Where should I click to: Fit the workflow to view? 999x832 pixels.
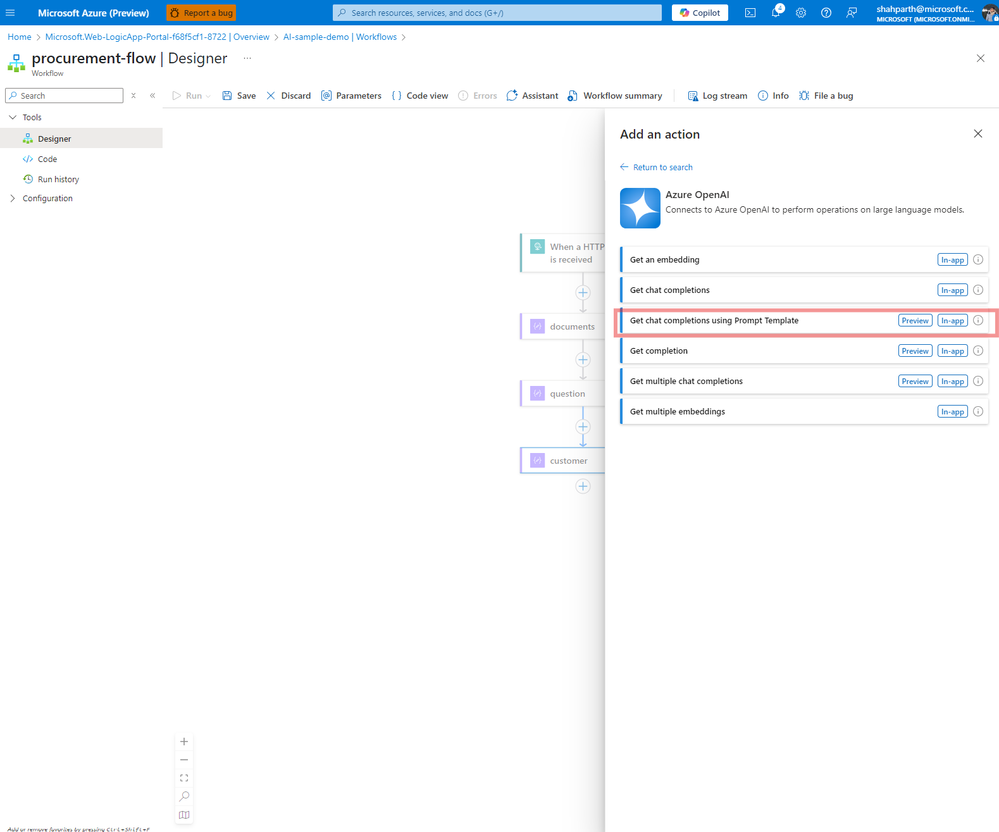184,778
